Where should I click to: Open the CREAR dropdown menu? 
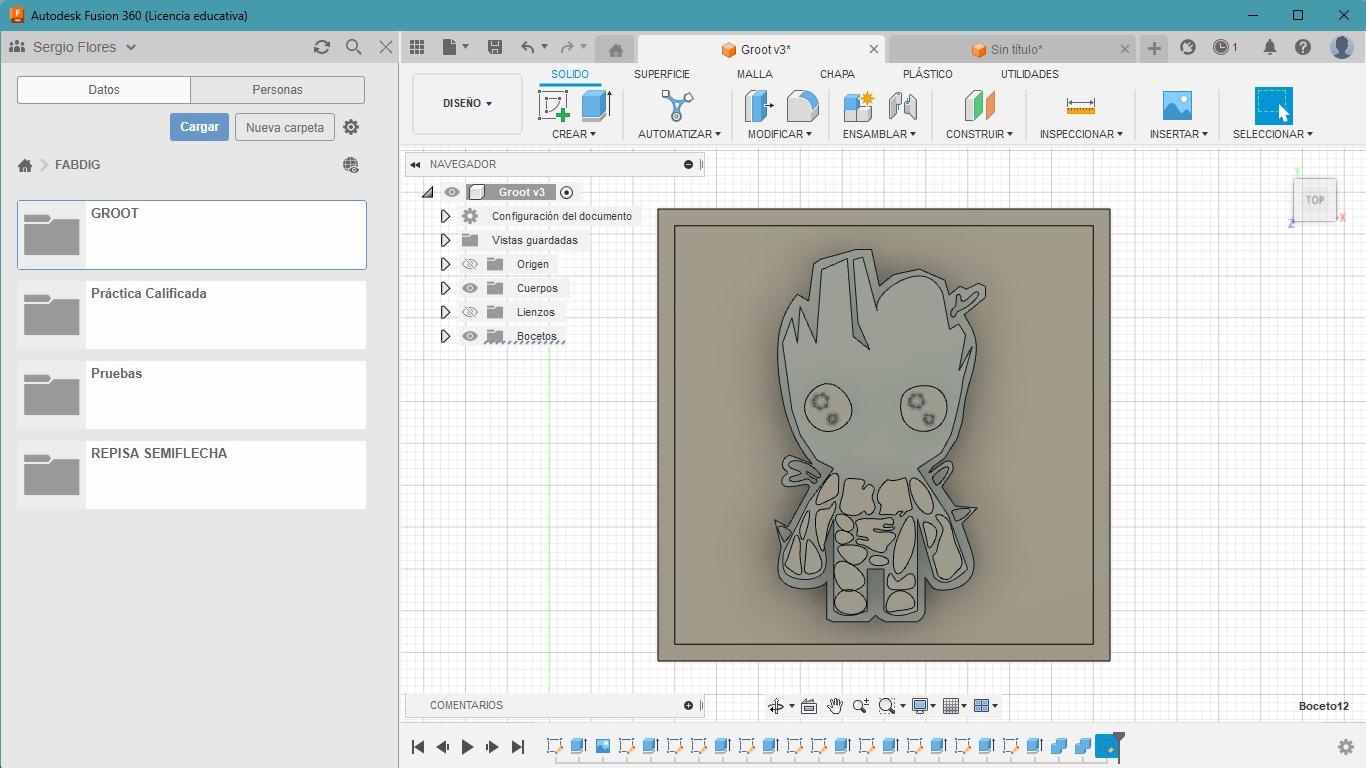point(573,134)
